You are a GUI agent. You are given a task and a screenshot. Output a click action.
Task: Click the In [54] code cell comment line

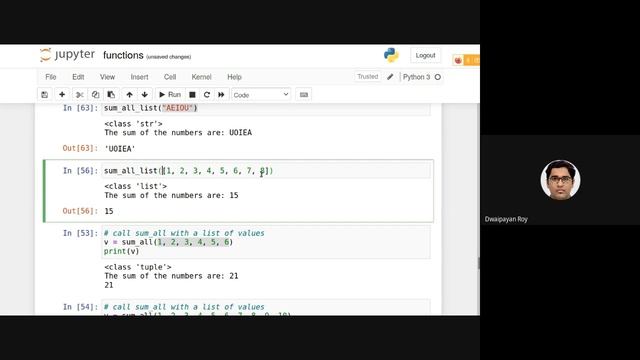(x=184, y=307)
